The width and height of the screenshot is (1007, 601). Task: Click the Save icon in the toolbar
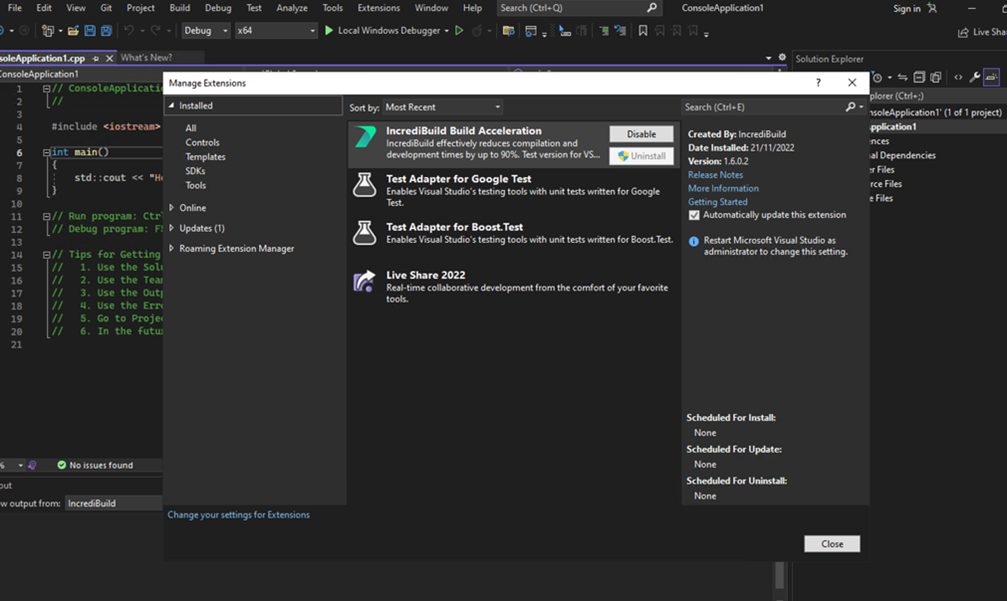pos(91,31)
